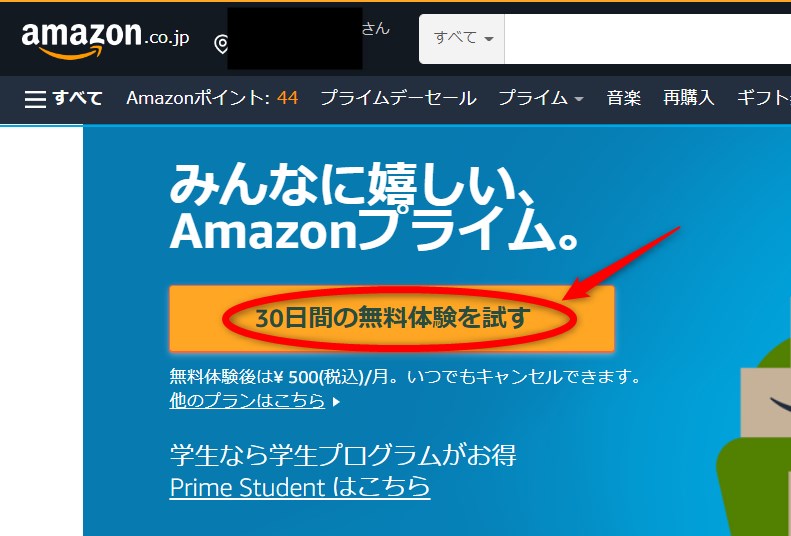Open the ギフト navigation item

click(x=764, y=98)
